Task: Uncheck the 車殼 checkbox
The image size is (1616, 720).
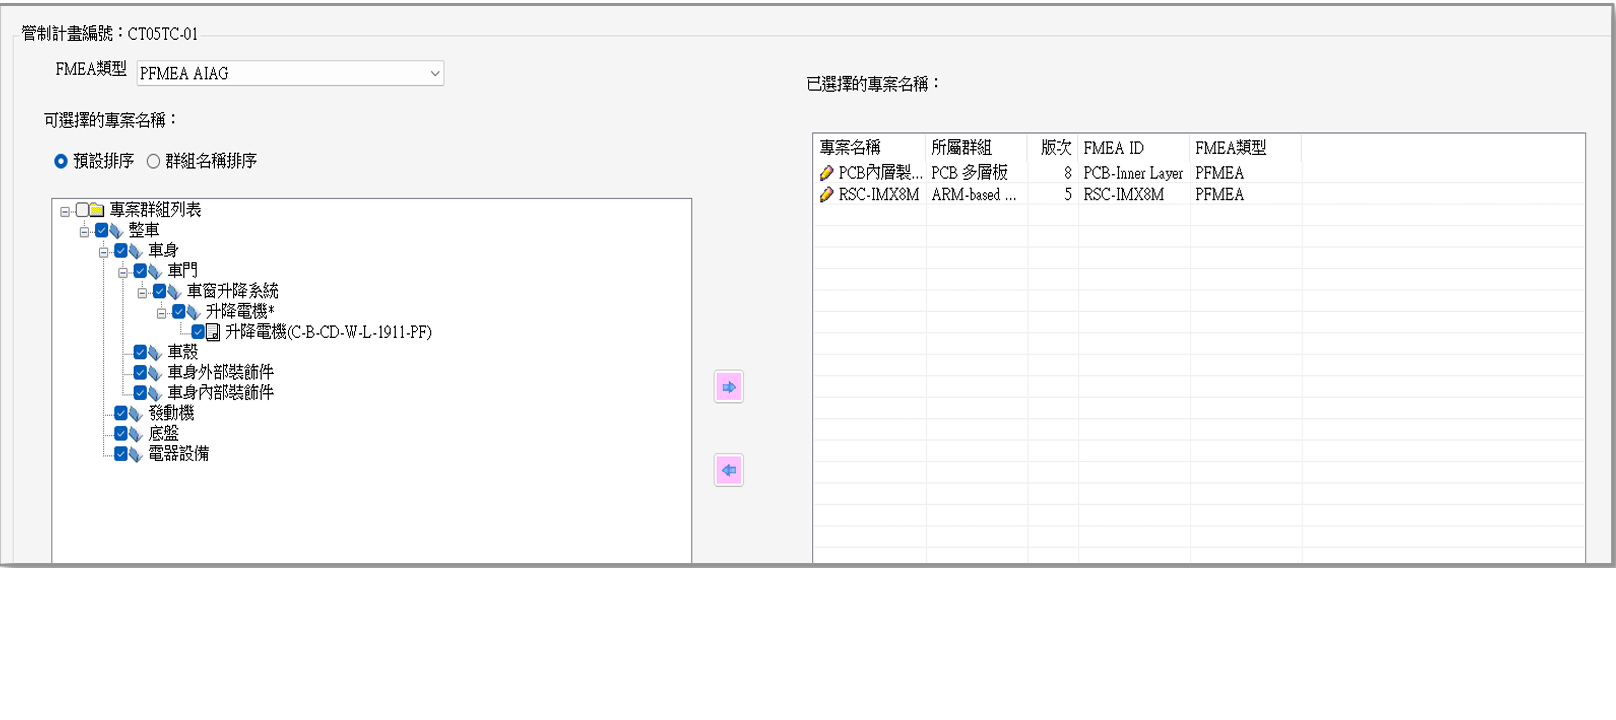Action: tap(140, 352)
